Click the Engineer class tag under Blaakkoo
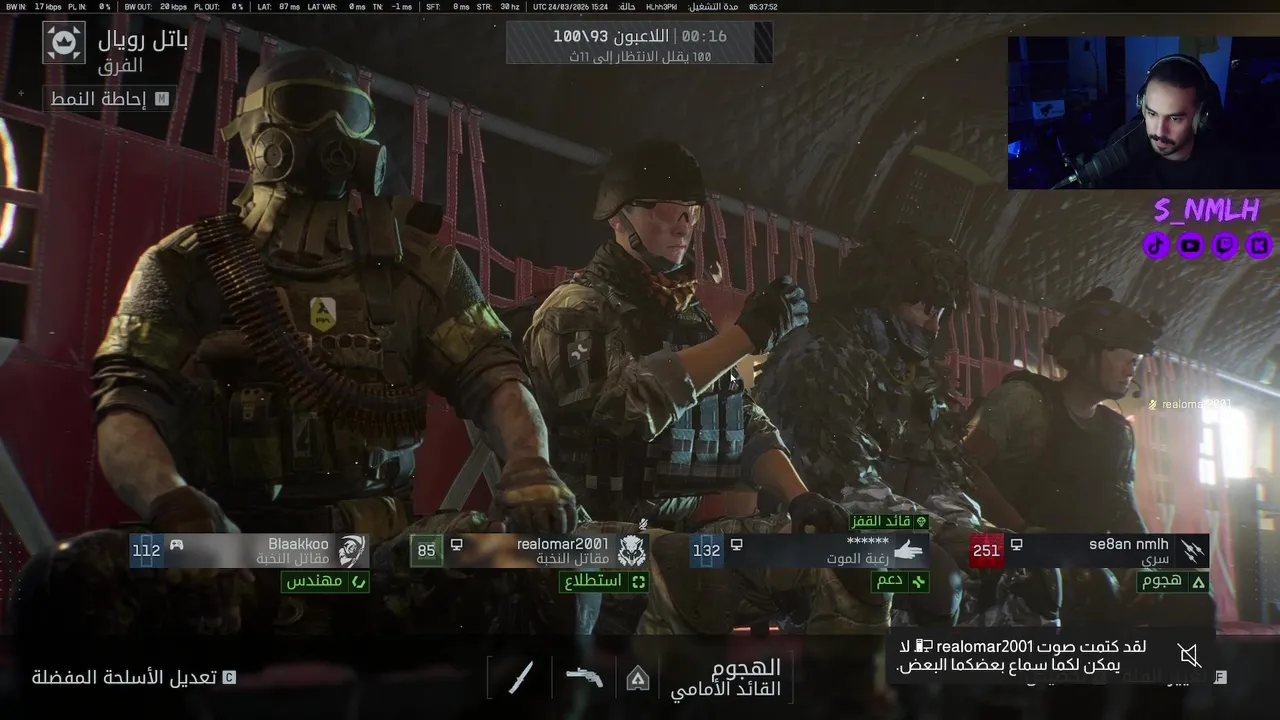 coord(324,581)
